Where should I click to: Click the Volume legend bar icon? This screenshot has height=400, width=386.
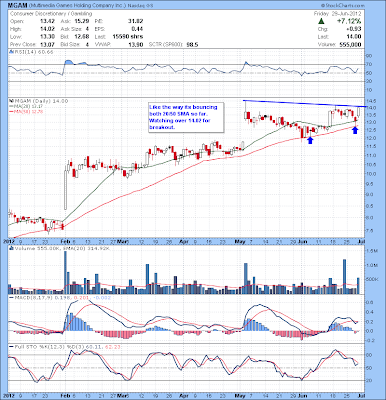pyautogui.click(x=11, y=248)
